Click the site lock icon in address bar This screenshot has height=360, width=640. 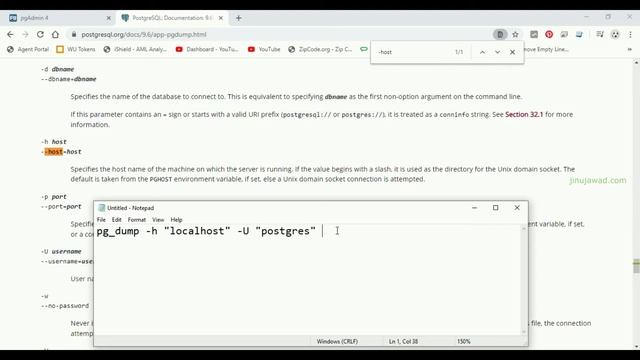pyautogui.click(x=74, y=35)
